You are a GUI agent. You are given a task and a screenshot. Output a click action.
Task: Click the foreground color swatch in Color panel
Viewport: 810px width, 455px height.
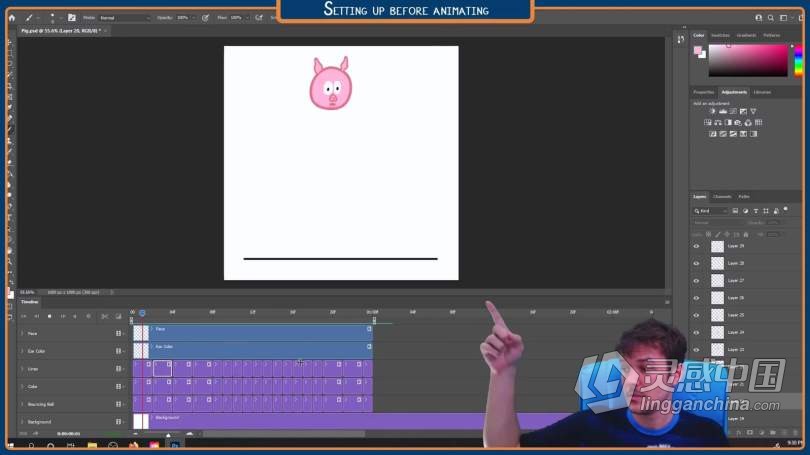(x=698, y=50)
